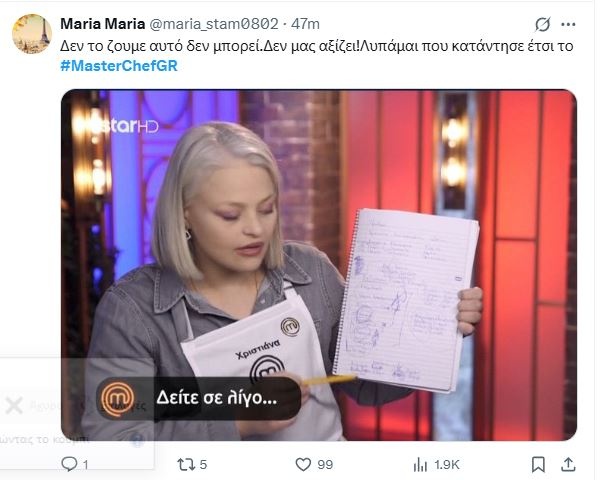Image resolution: width=609 pixels, height=480 pixels.
Task: Open the MasterChef screenshot image
Action: pos(319,265)
